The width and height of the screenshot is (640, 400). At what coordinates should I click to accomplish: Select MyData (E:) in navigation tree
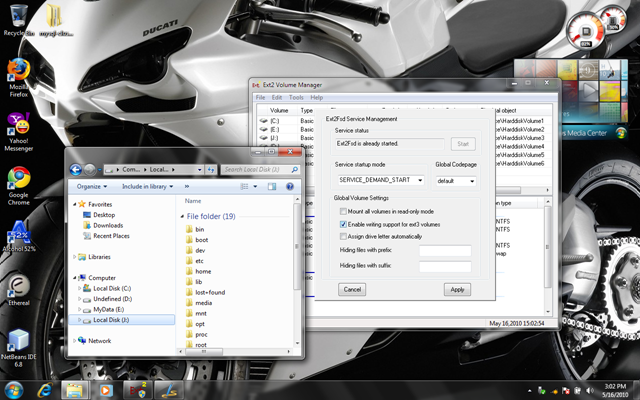tap(103, 309)
